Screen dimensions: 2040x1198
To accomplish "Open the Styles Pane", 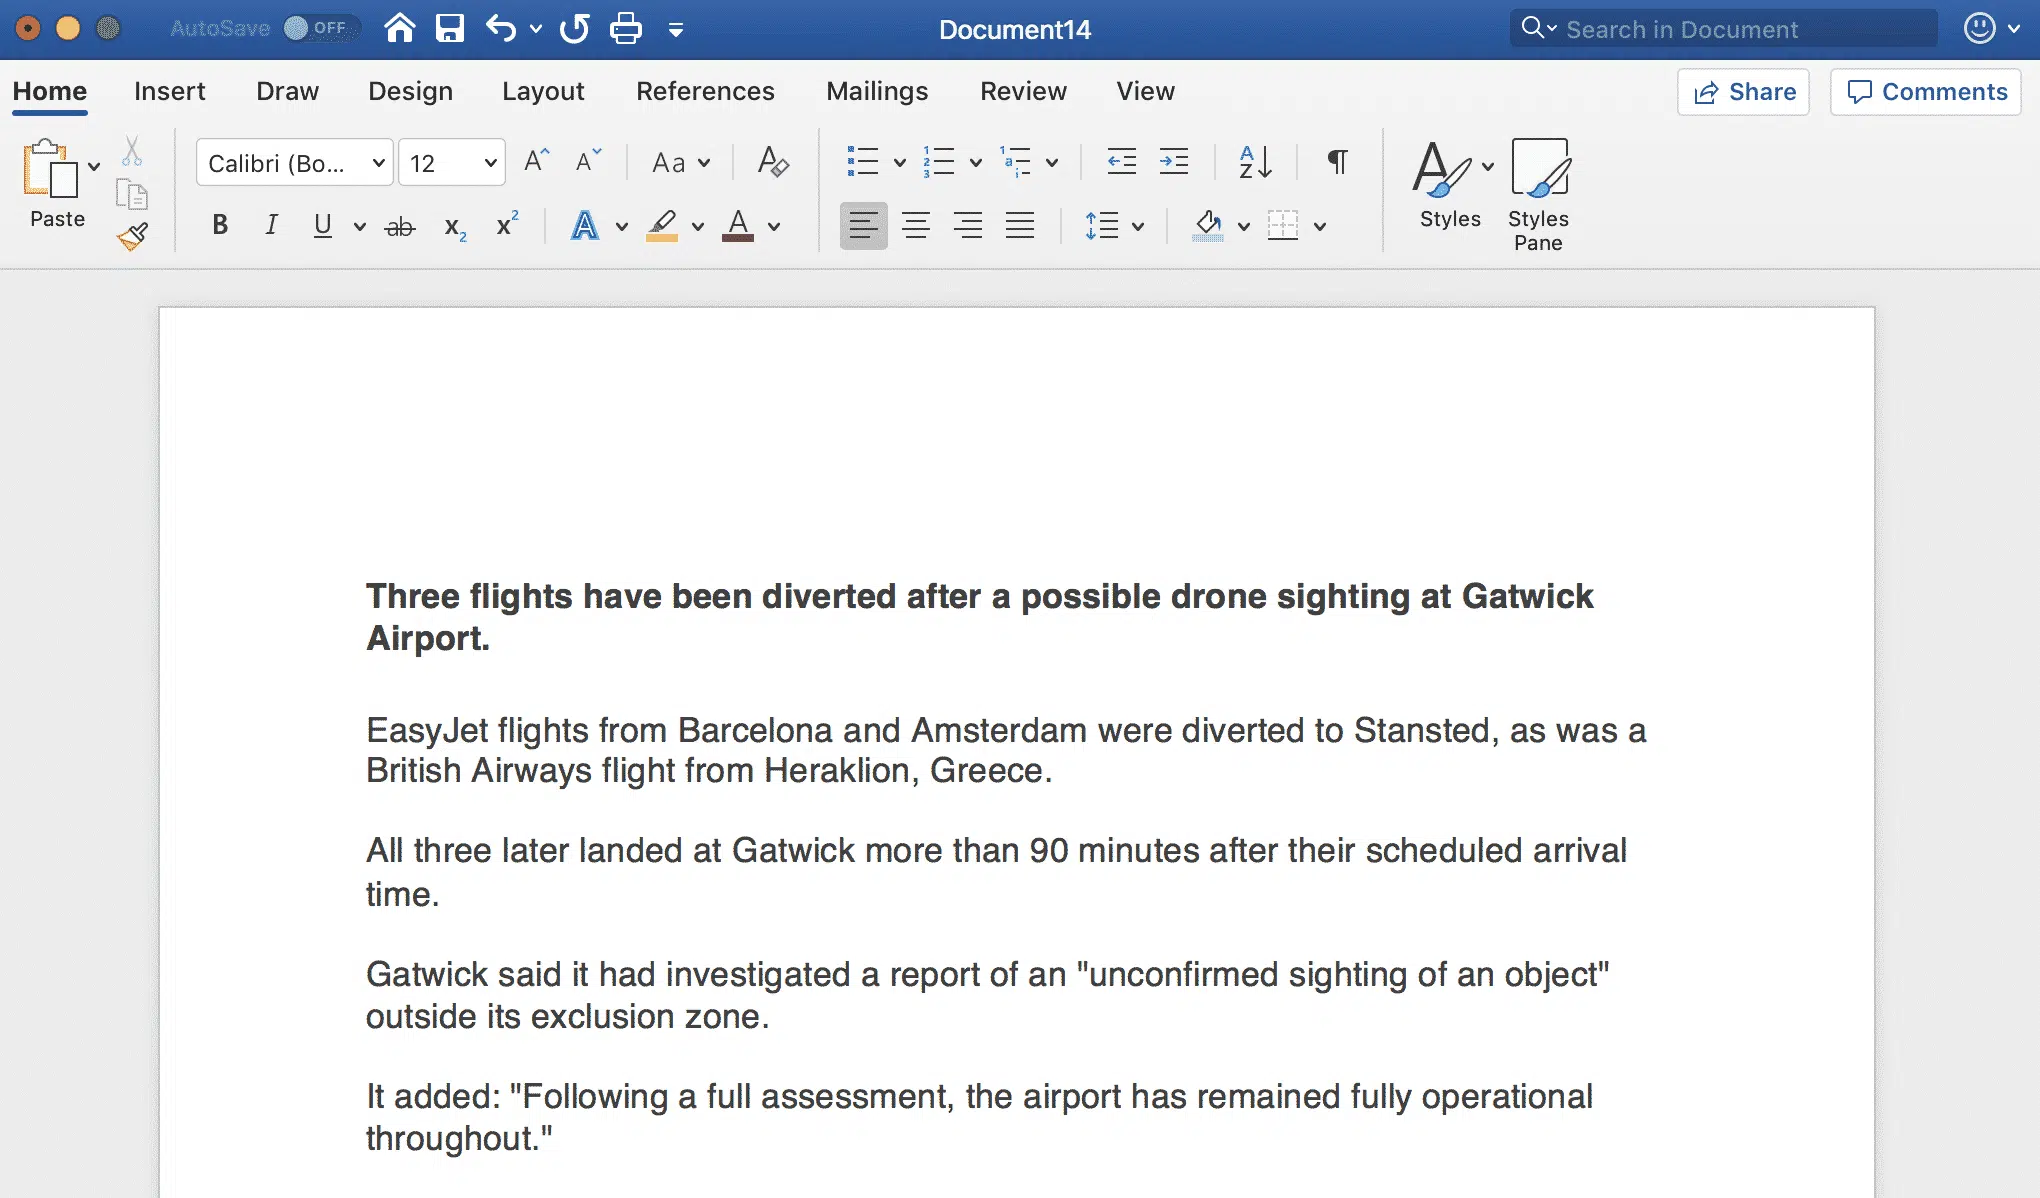I will [x=1539, y=195].
